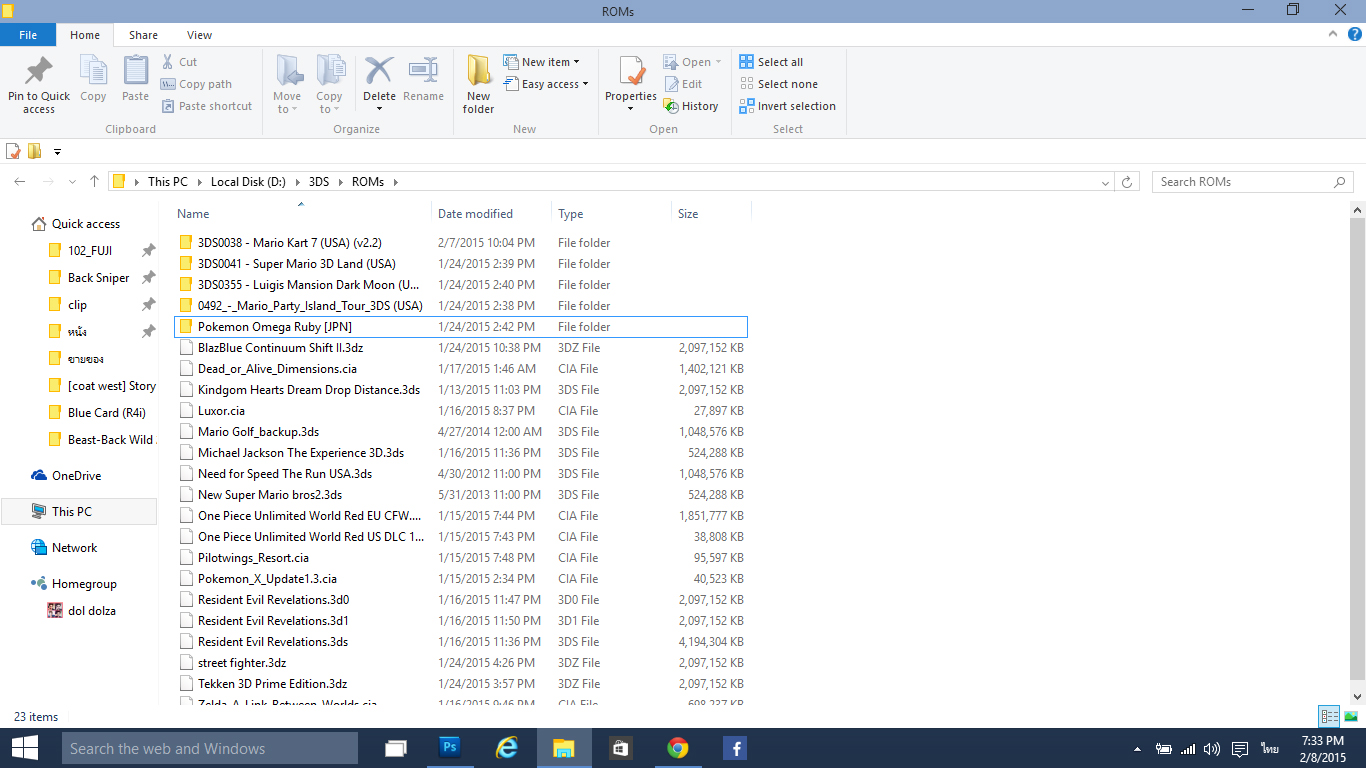Open the File menu tab
Screen dimensions: 1366x768
point(28,35)
